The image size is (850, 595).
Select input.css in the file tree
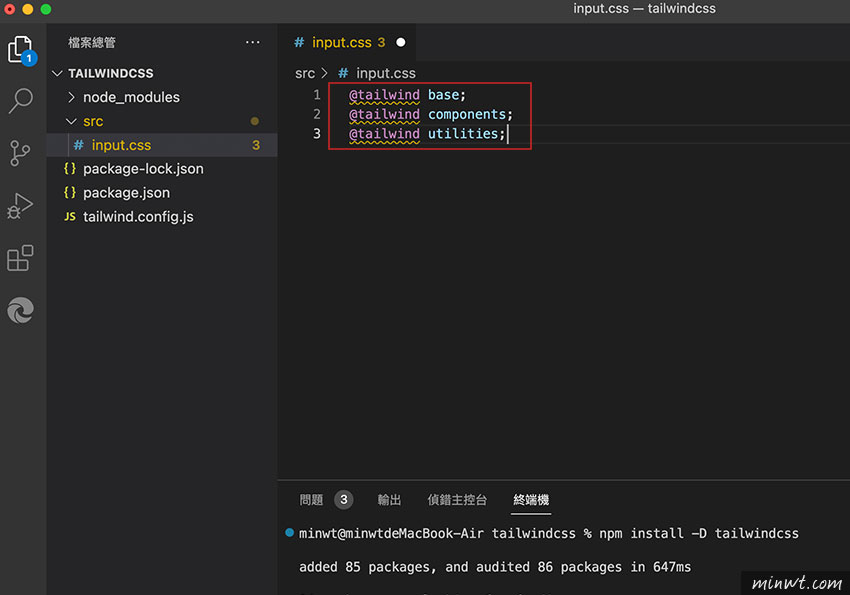[162, 145]
